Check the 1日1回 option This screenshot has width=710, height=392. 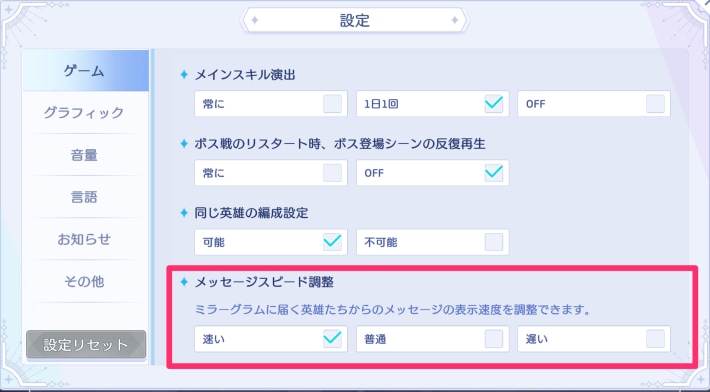tap(432, 104)
